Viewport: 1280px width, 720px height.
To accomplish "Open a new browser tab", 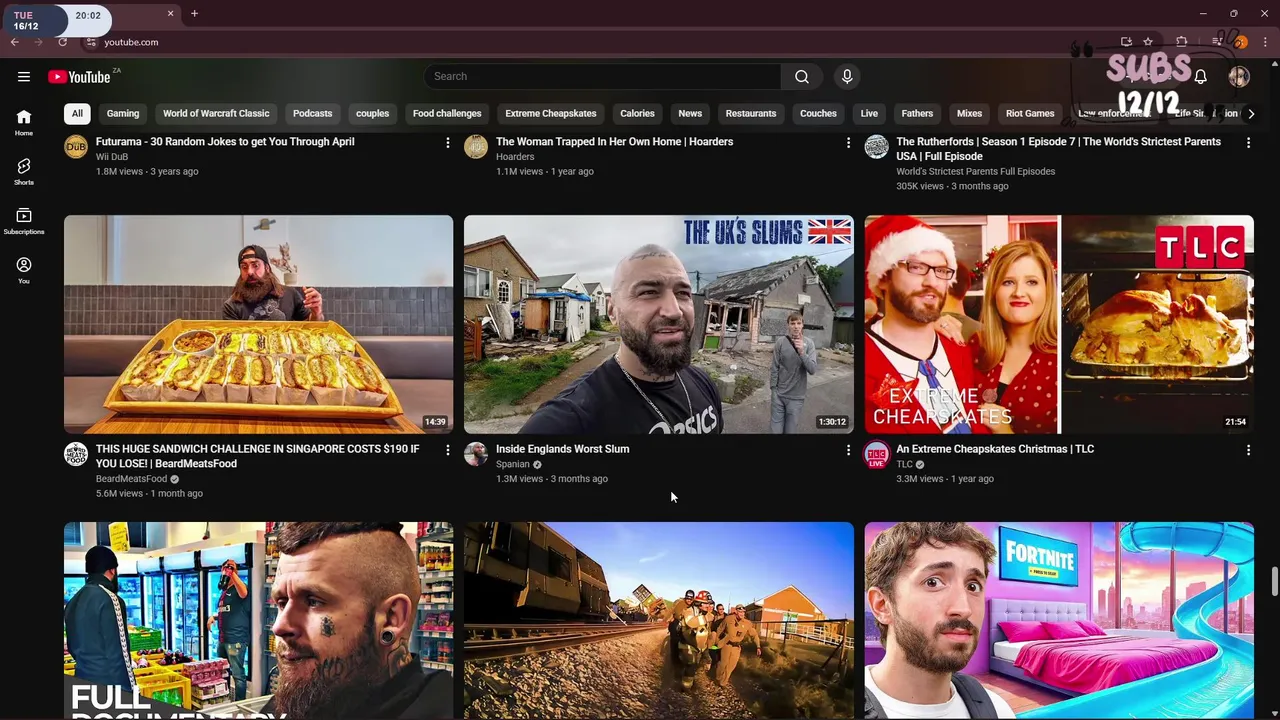I will [x=194, y=14].
